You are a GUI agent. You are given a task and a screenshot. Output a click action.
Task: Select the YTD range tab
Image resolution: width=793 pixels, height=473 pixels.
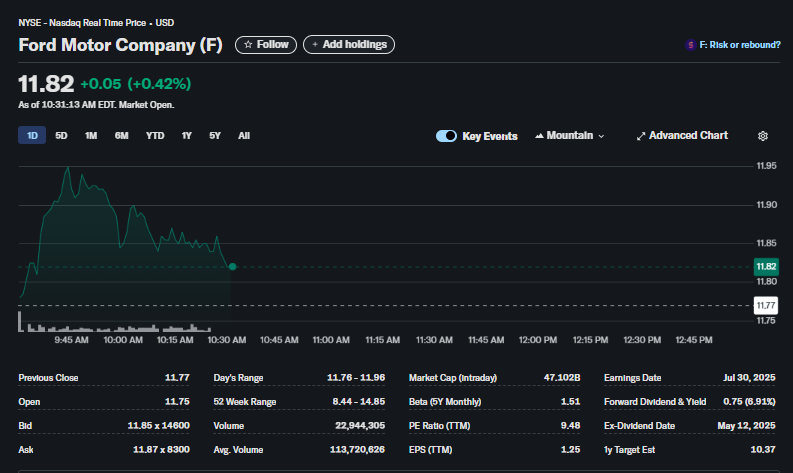(x=155, y=136)
